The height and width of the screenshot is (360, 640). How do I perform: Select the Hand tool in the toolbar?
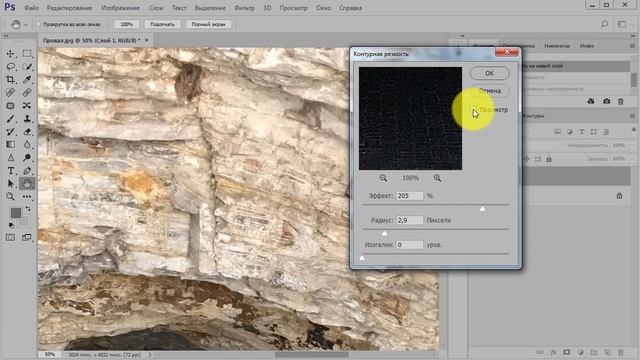tap(27, 184)
